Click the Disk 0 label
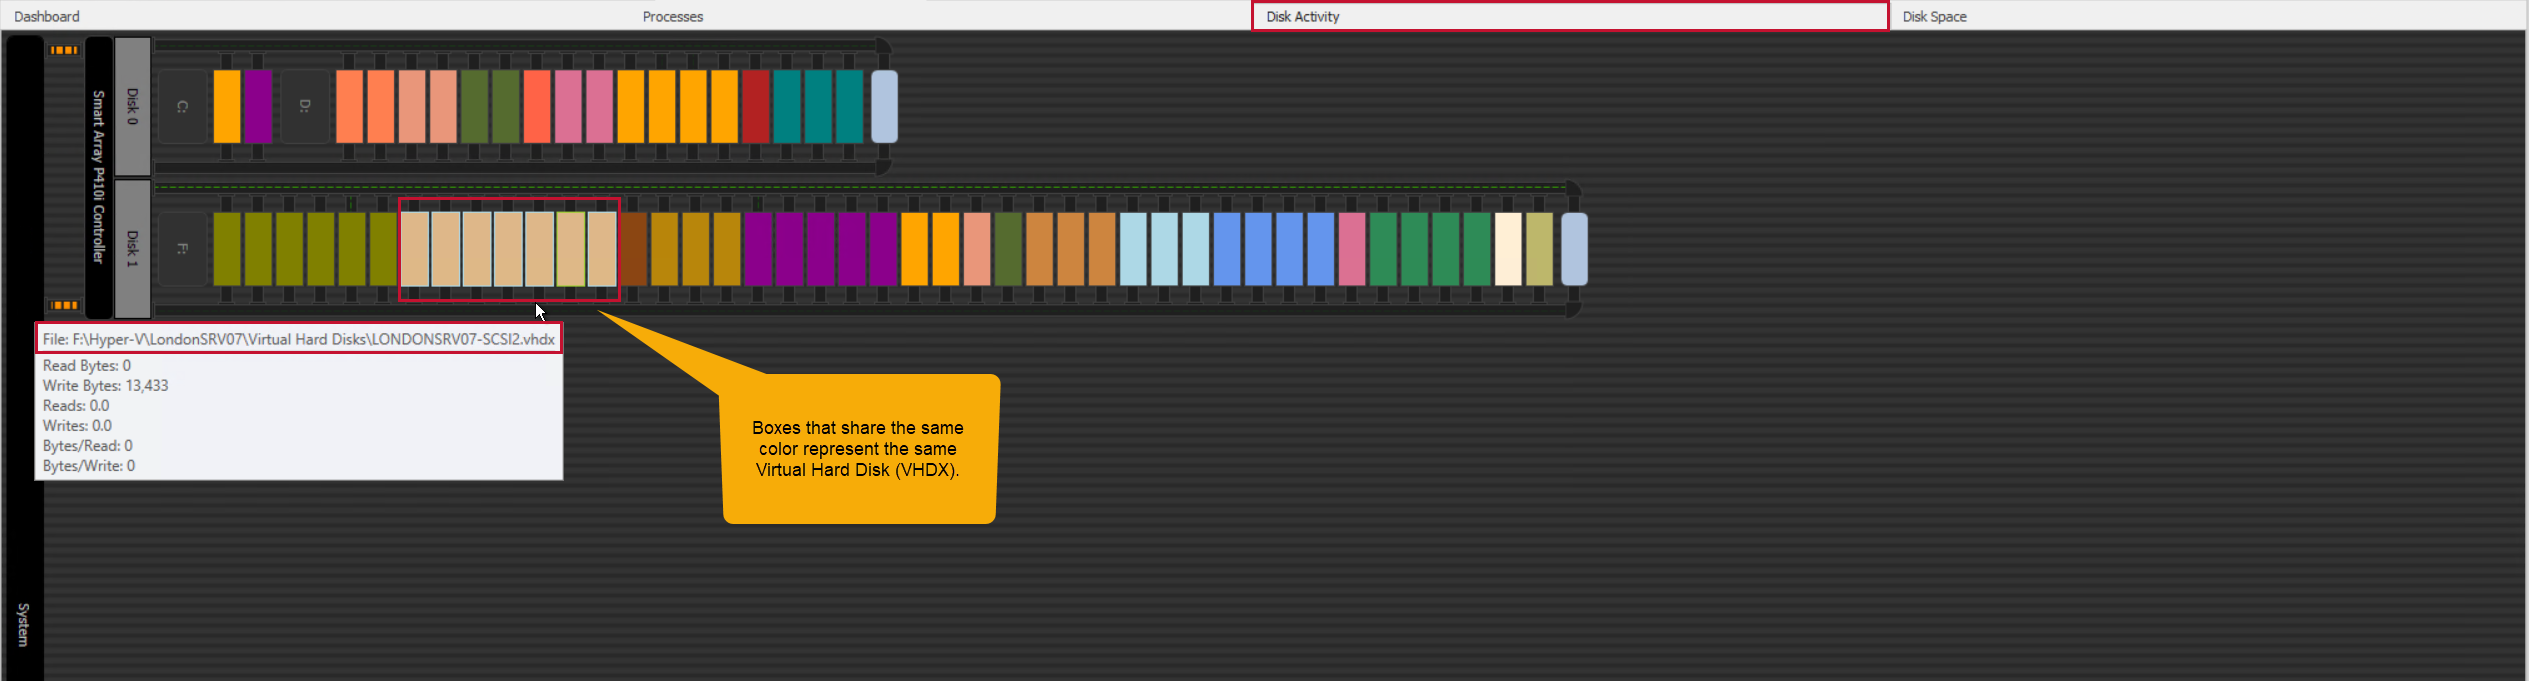 [x=132, y=107]
